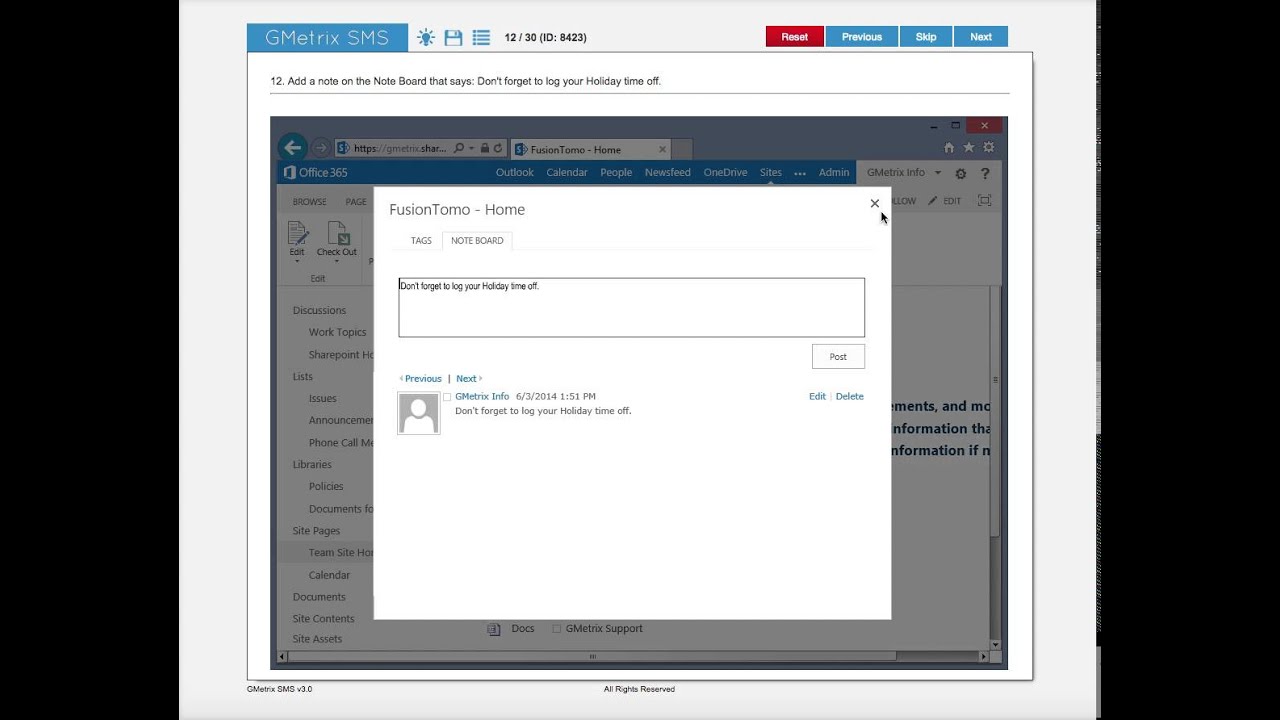
Task: Open Site Contents in the left navigation
Action: [323, 619]
